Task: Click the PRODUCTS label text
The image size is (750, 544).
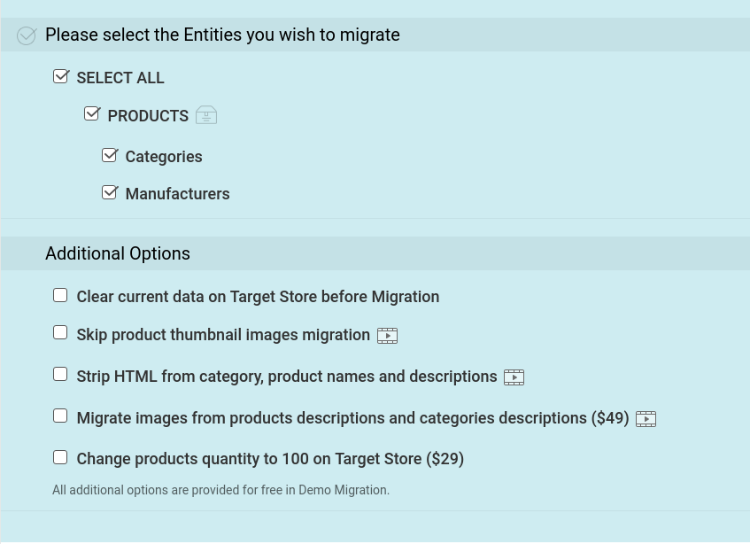Action: 148,116
